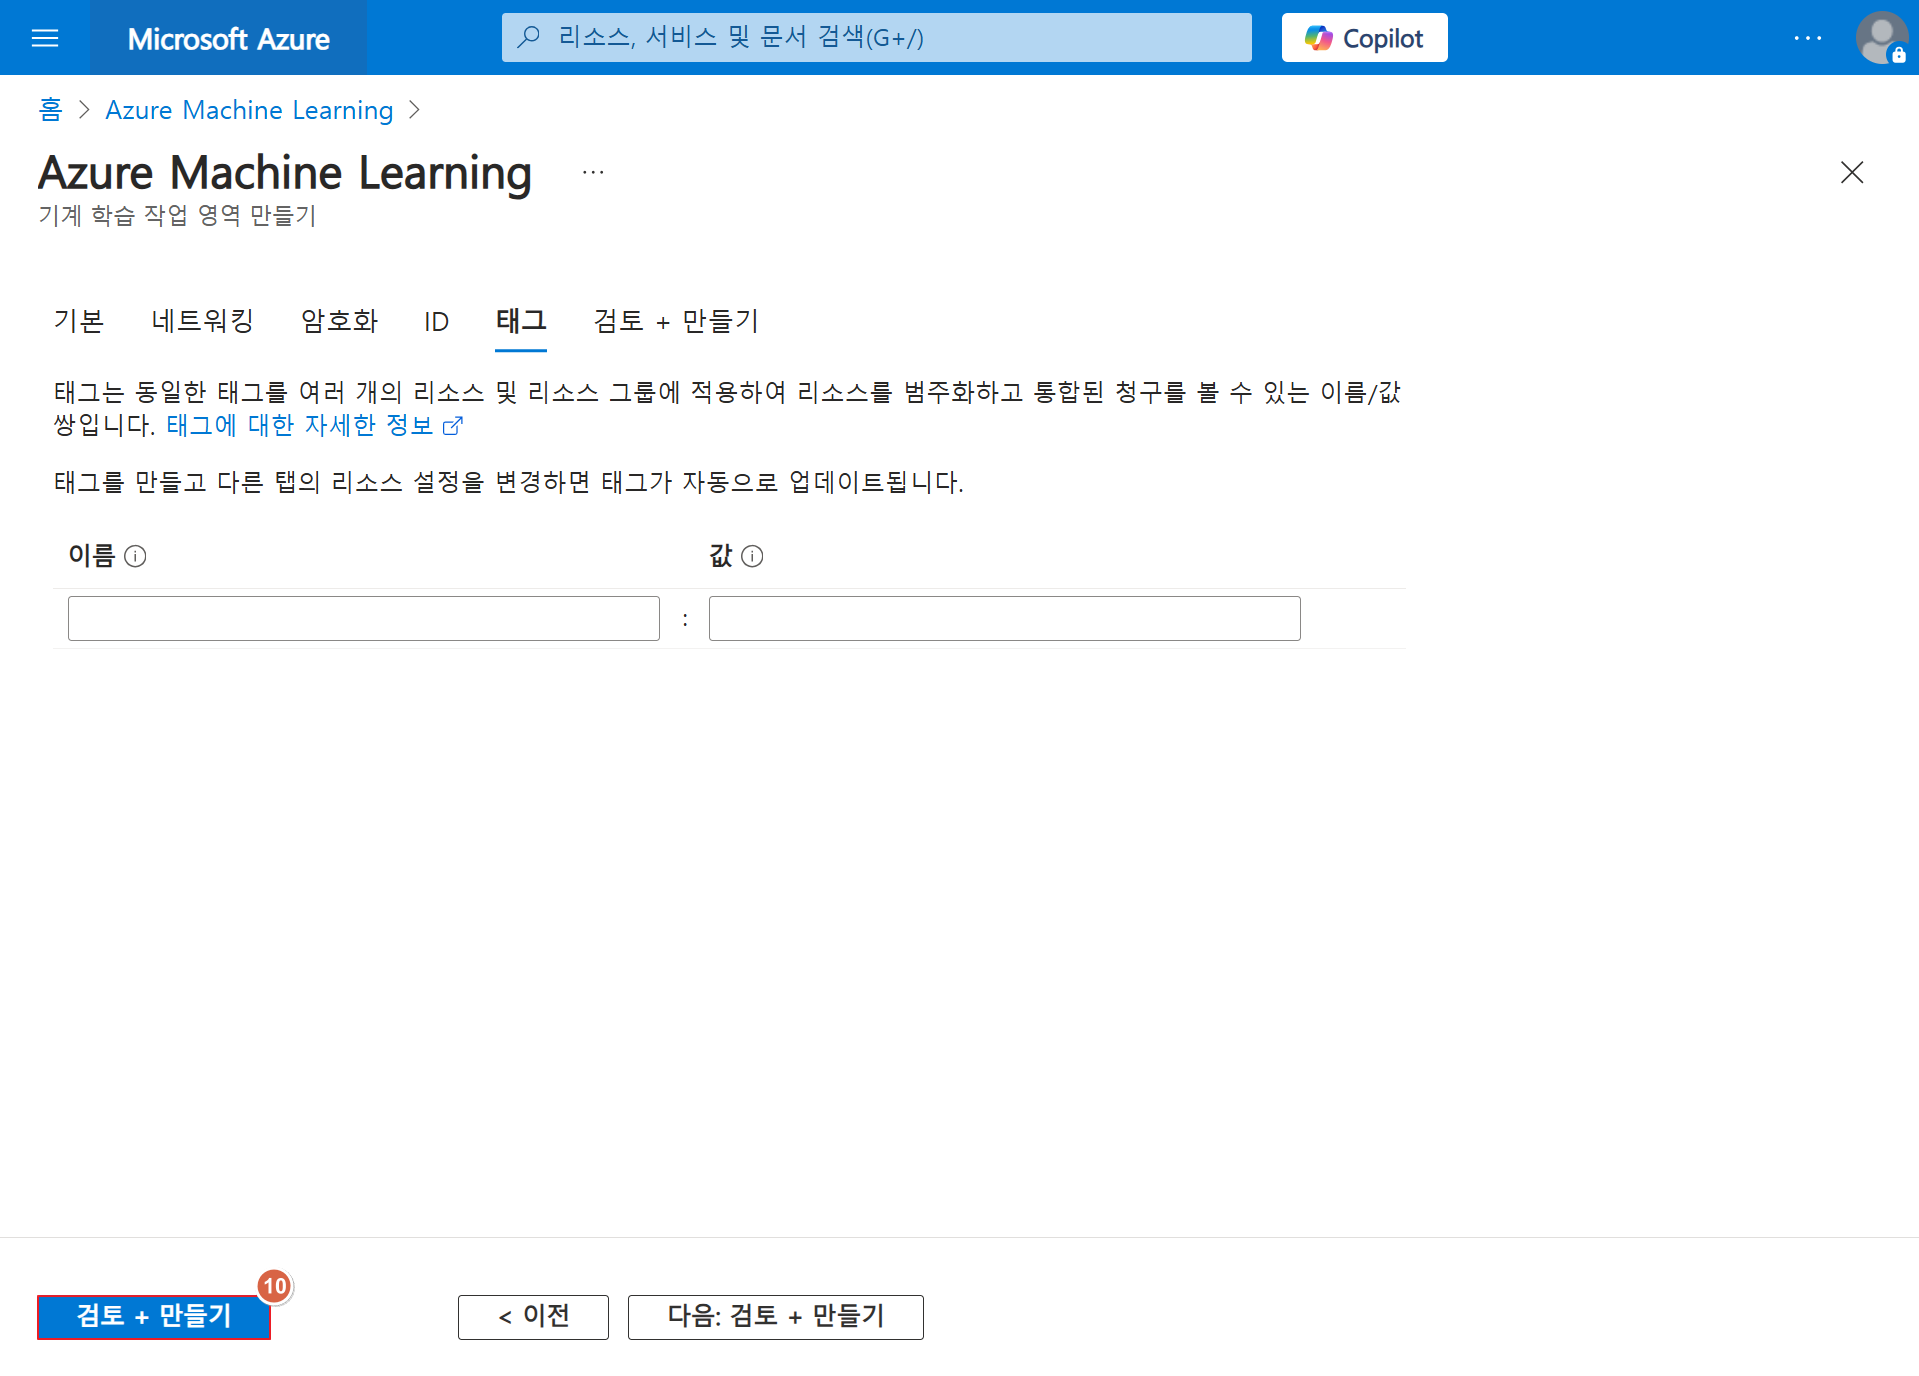Viewport: 1919px width, 1376px height.
Task: Switch to the 암호화 tab
Action: point(340,321)
